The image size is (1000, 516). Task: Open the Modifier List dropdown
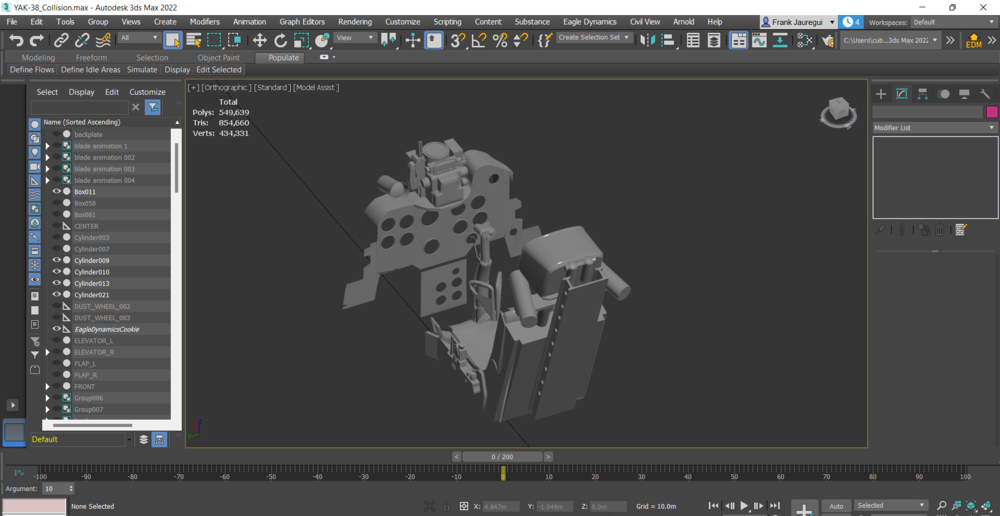934,128
